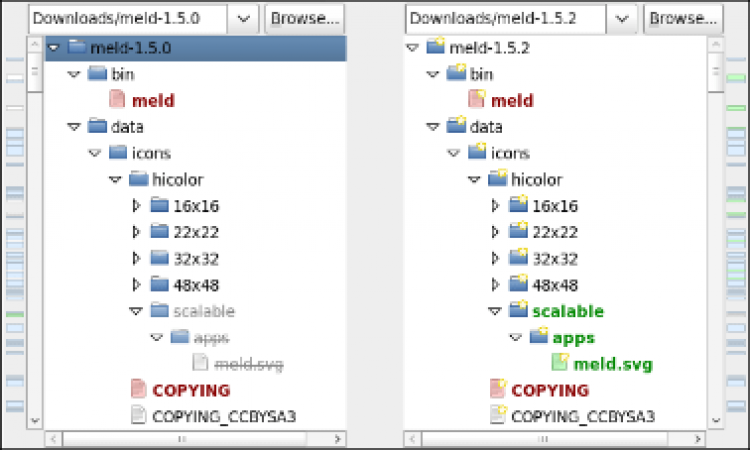Viewport: 750px width, 450px height.
Task: Select the 32x32 label in left pane
Action: pyautogui.click(x=196, y=259)
